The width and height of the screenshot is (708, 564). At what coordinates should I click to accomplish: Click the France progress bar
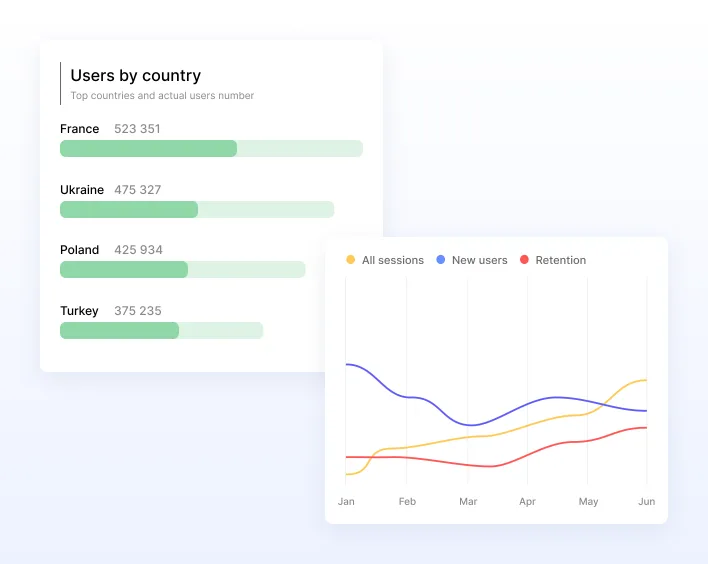[x=211, y=149]
